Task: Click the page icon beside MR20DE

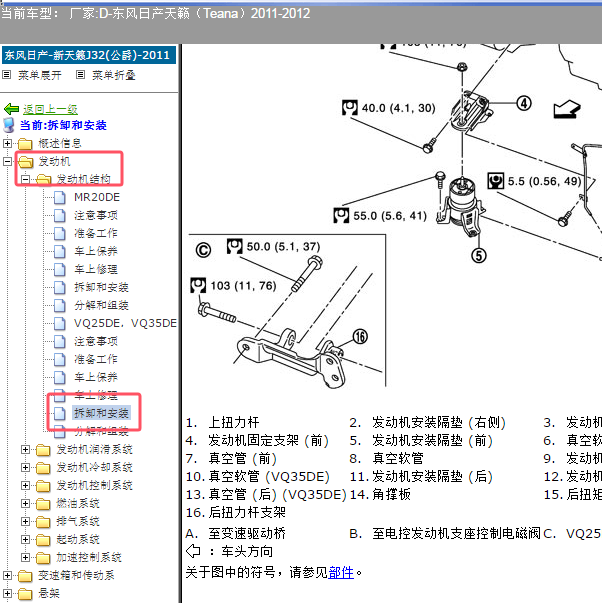Action: (x=60, y=198)
